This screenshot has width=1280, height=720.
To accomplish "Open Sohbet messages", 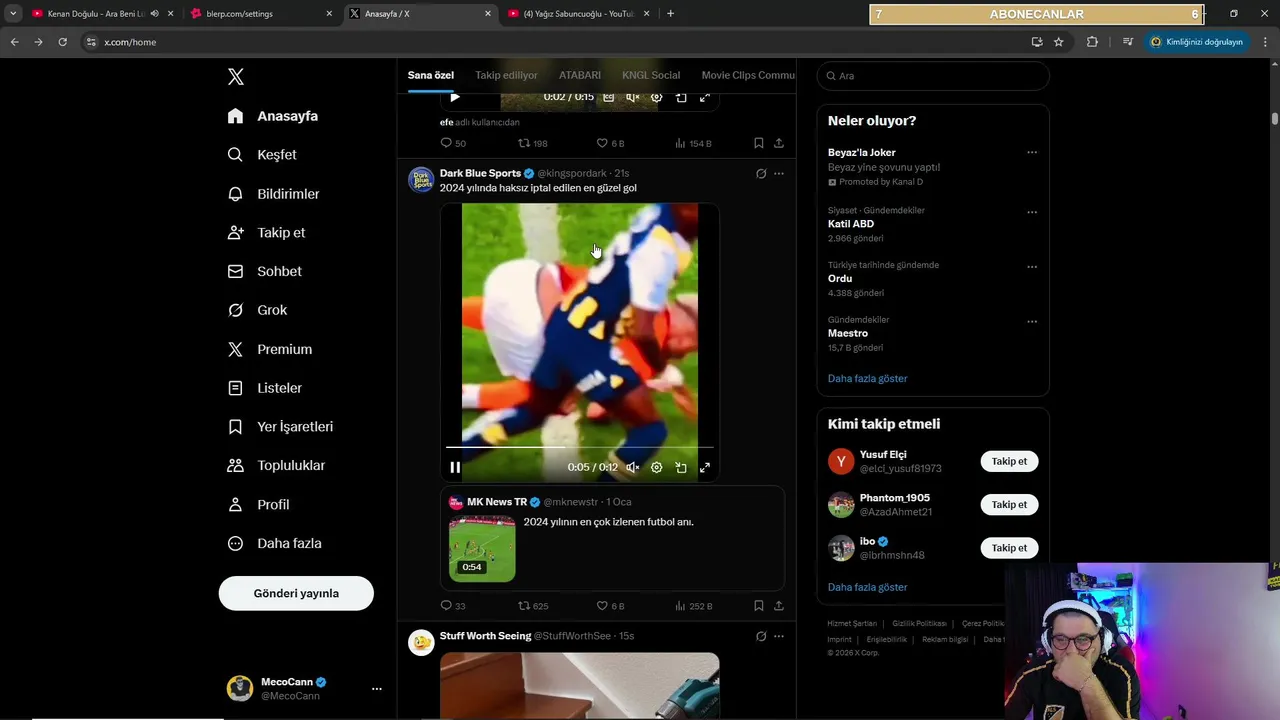I will click(x=265, y=271).
